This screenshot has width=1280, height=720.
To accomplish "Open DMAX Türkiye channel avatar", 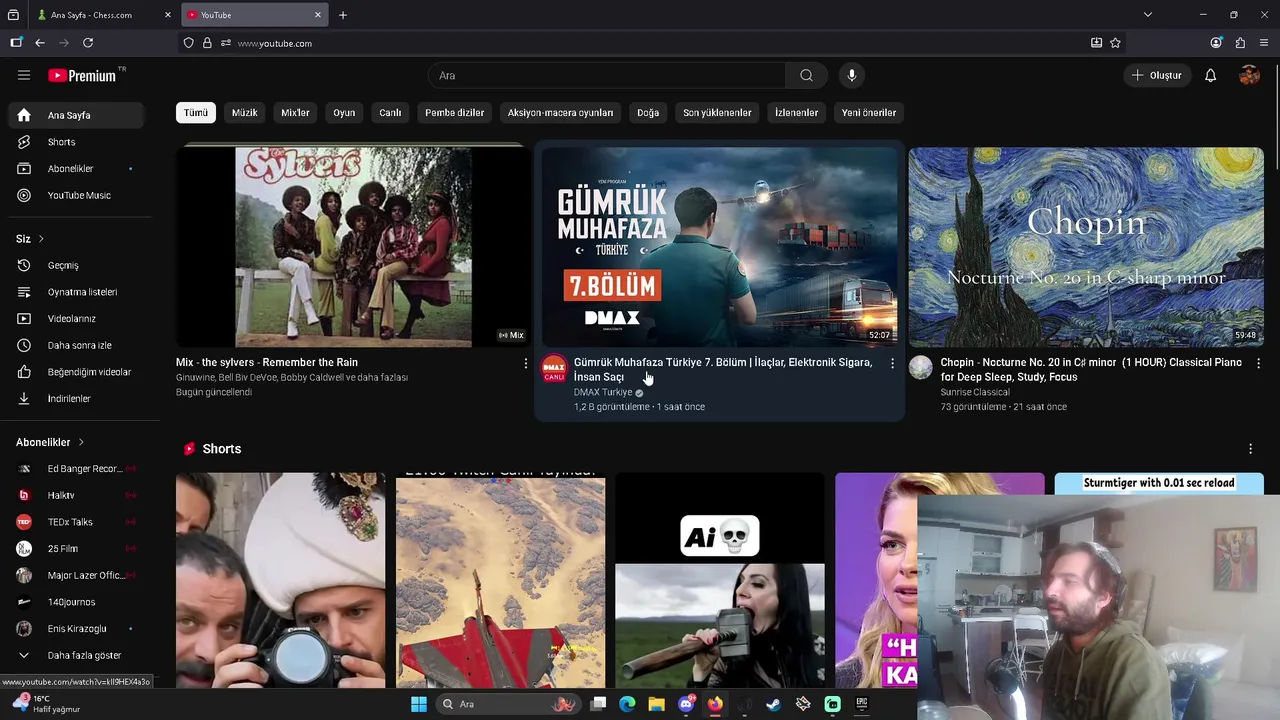I will click(554, 368).
